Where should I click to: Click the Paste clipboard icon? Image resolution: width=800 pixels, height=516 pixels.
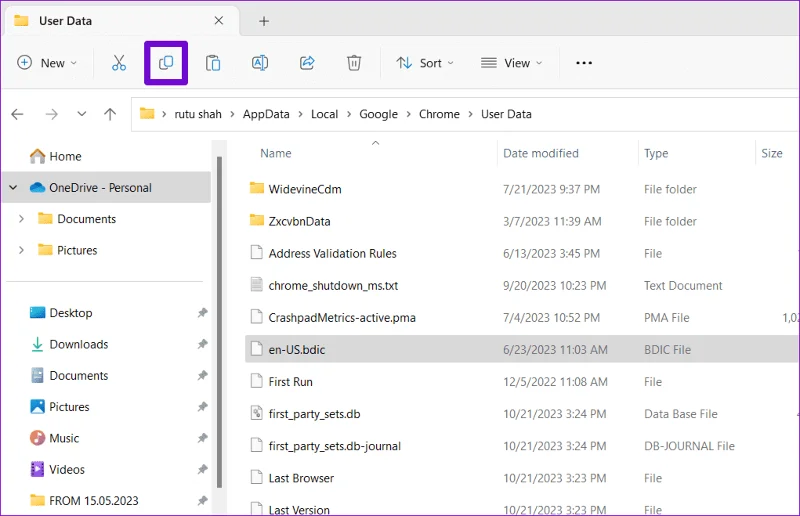pos(213,63)
